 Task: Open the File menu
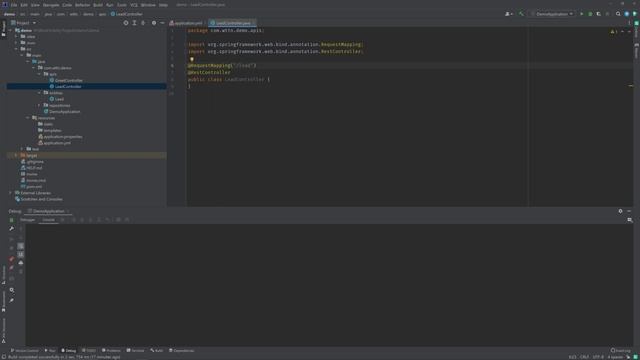point(14,5)
